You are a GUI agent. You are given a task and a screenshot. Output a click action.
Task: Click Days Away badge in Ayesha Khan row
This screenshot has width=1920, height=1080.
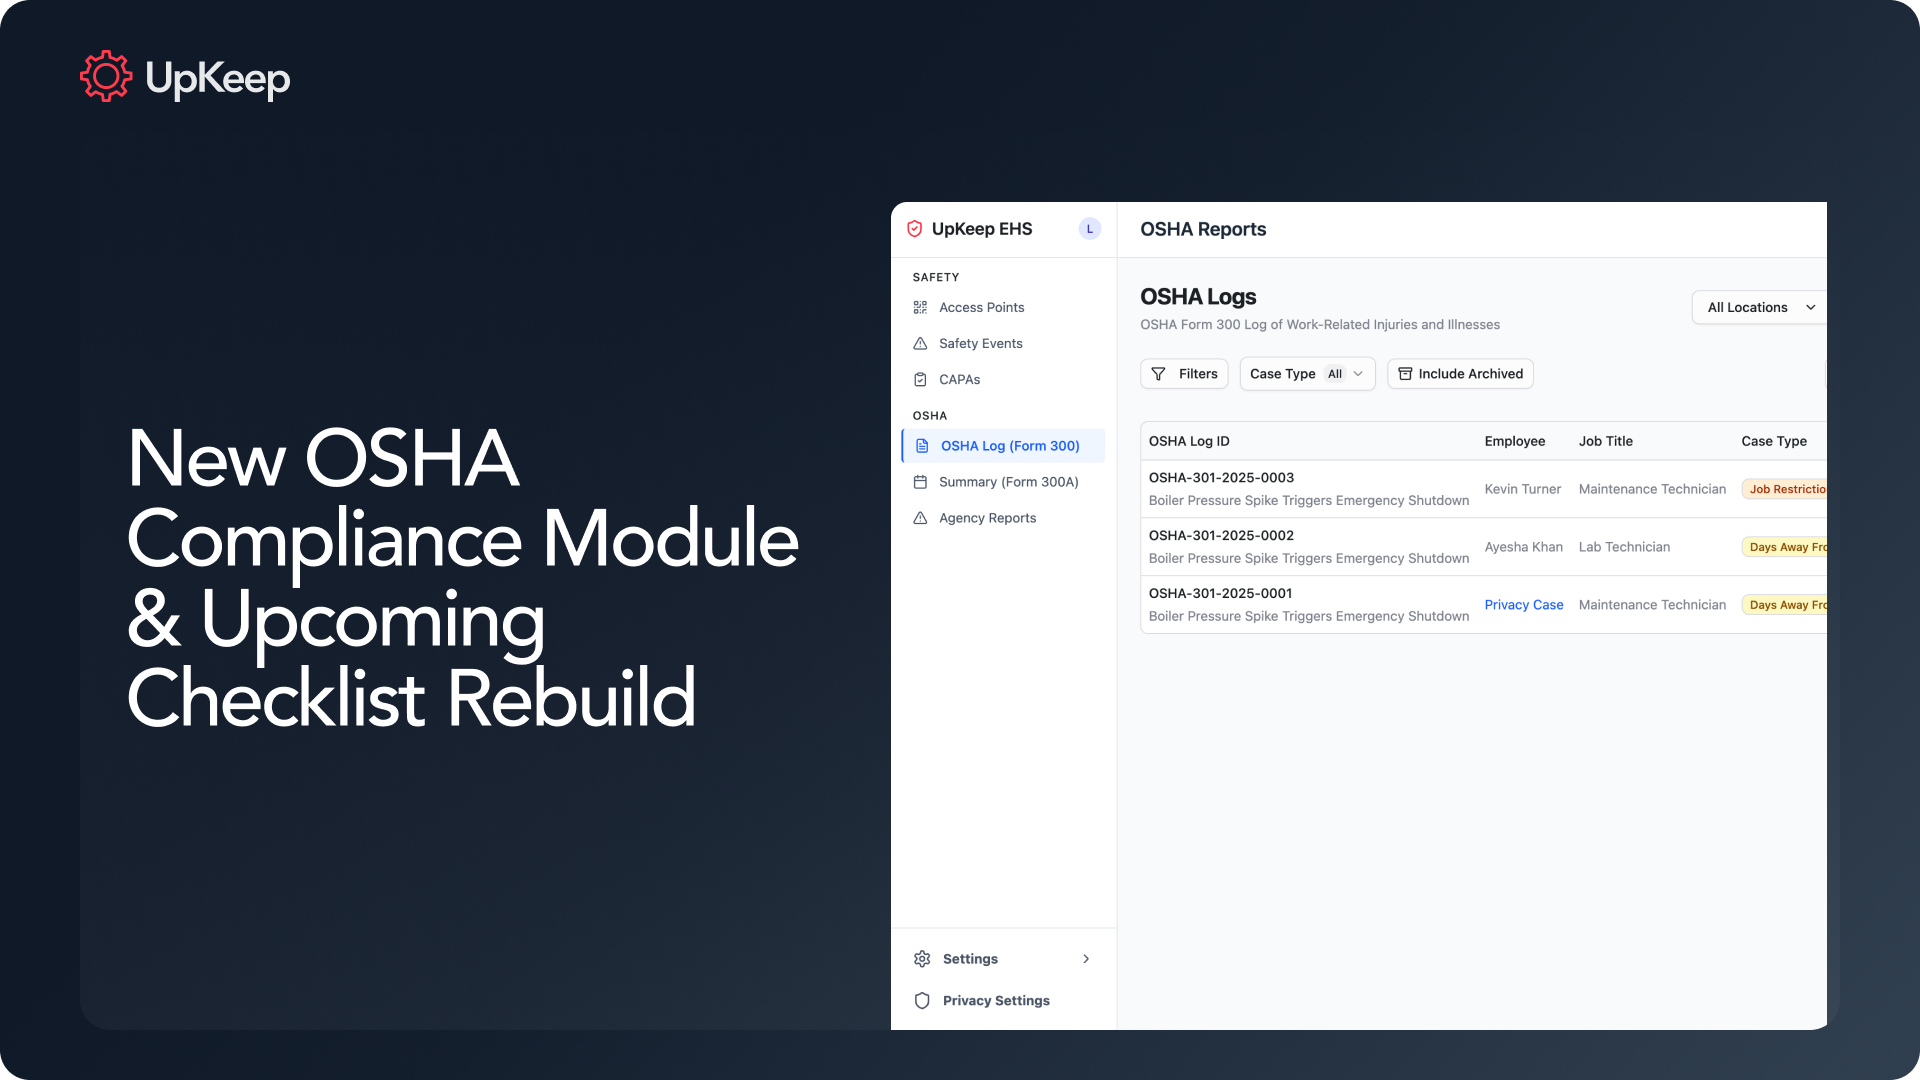click(x=1785, y=547)
